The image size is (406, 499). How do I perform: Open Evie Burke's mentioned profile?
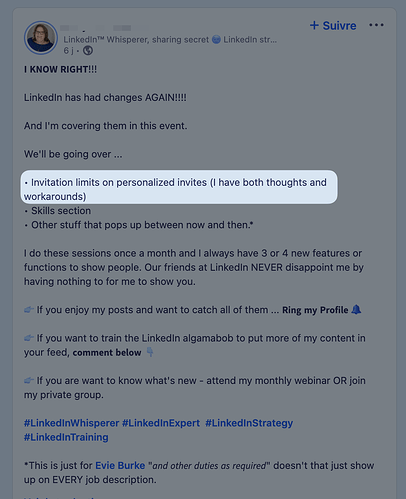coord(120,465)
